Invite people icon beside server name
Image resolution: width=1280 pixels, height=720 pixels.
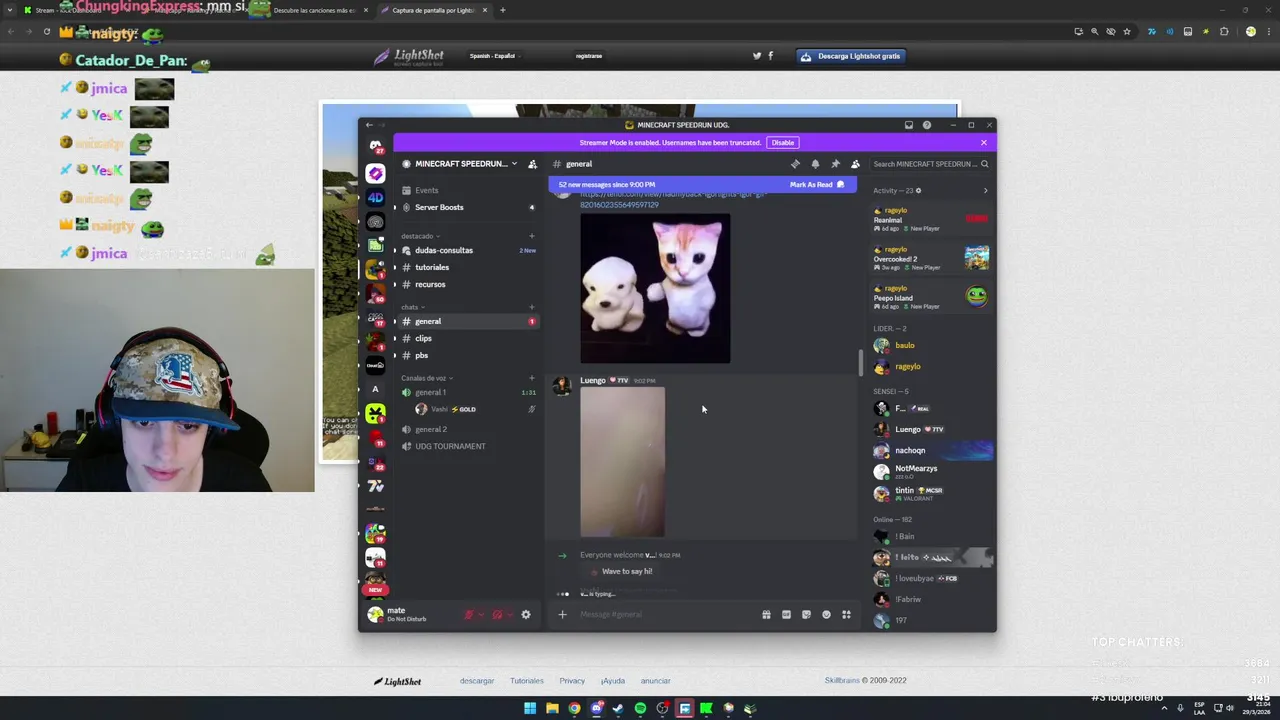click(x=532, y=164)
